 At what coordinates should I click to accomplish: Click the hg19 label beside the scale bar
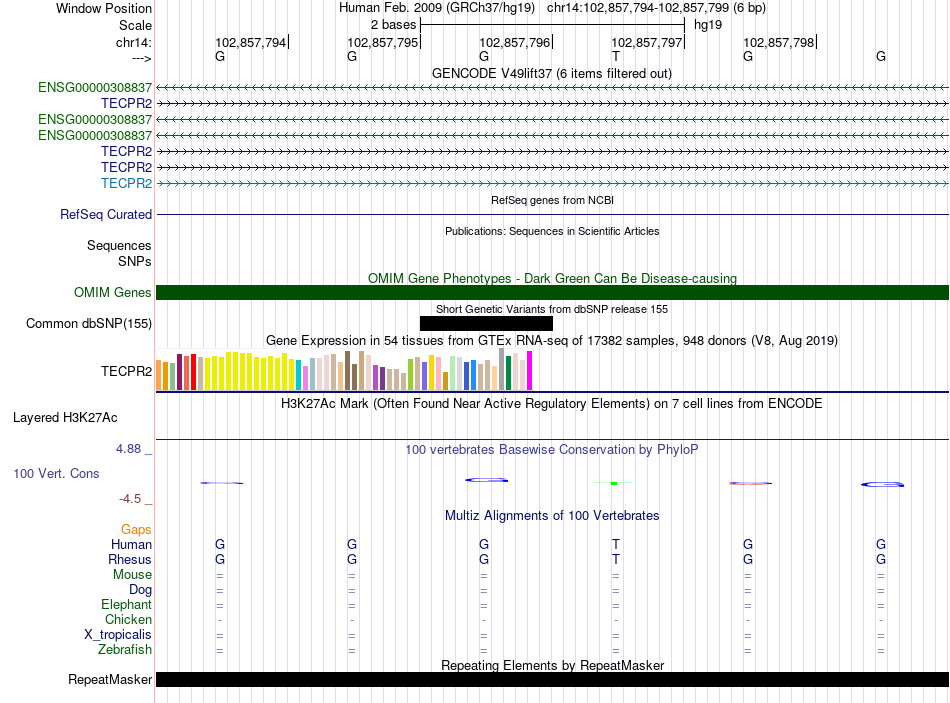click(708, 25)
